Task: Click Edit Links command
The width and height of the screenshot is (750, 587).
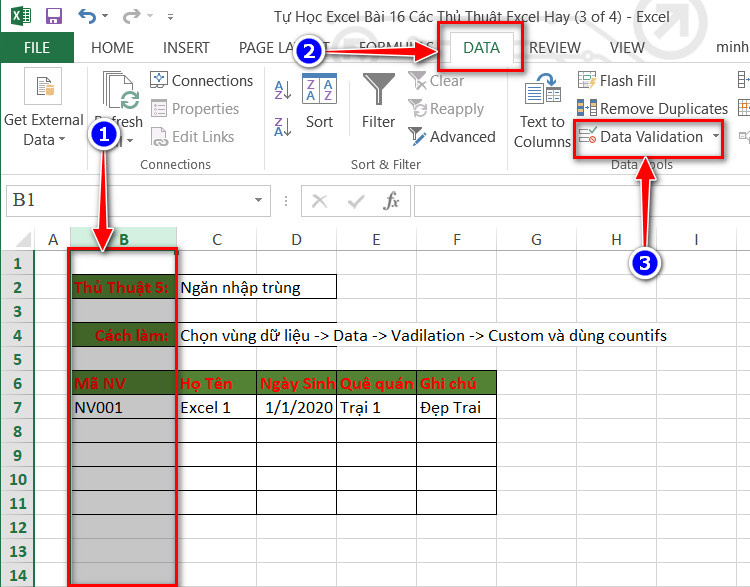Action: pos(192,137)
